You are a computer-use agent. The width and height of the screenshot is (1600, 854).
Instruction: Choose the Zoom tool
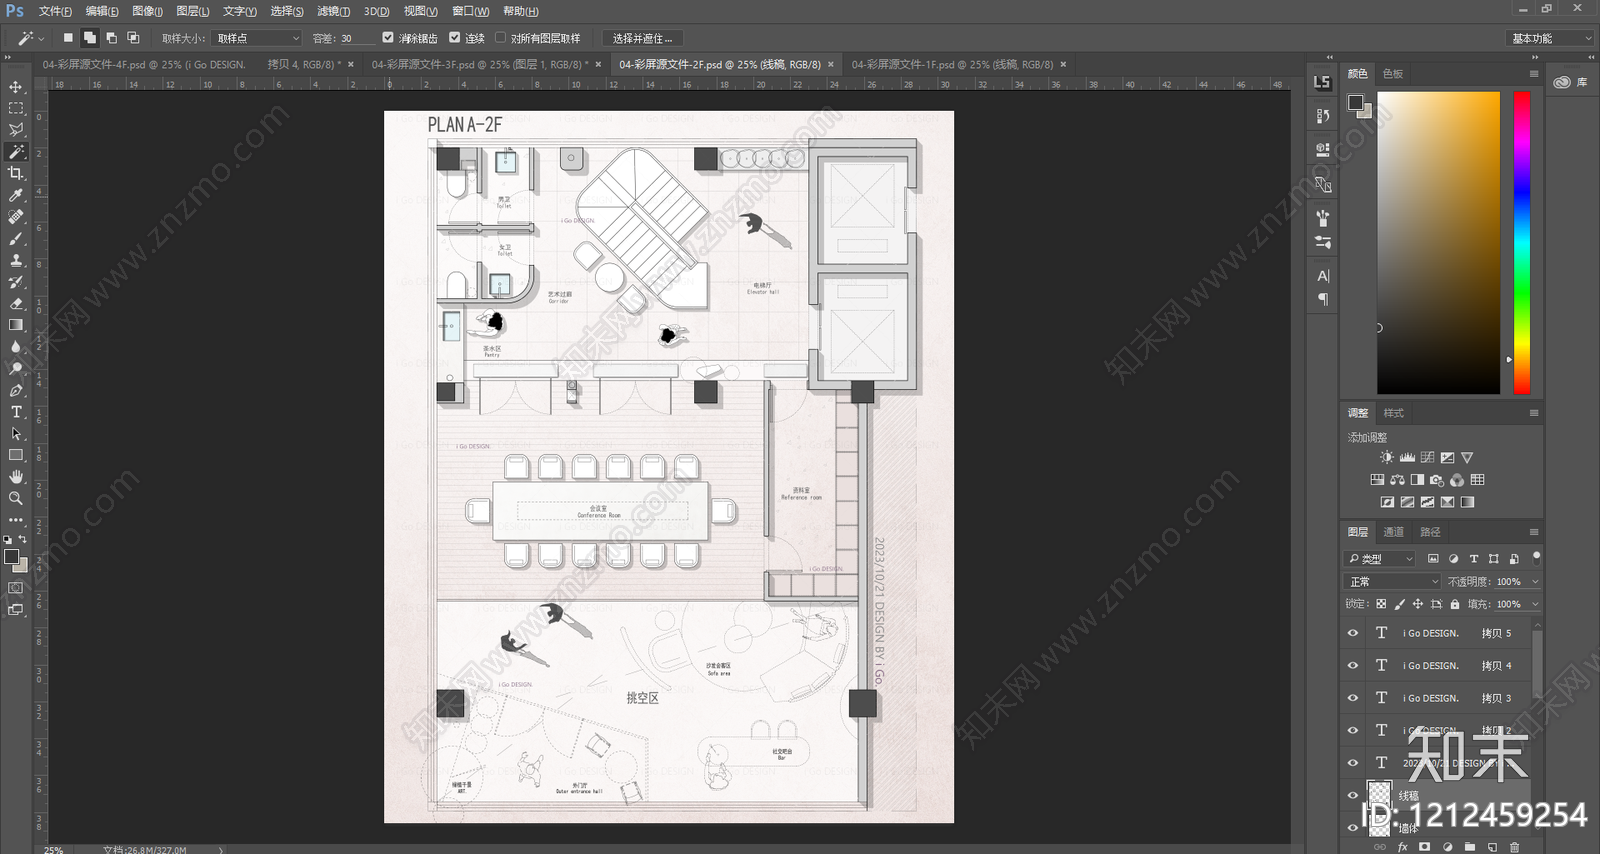coord(16,498)
